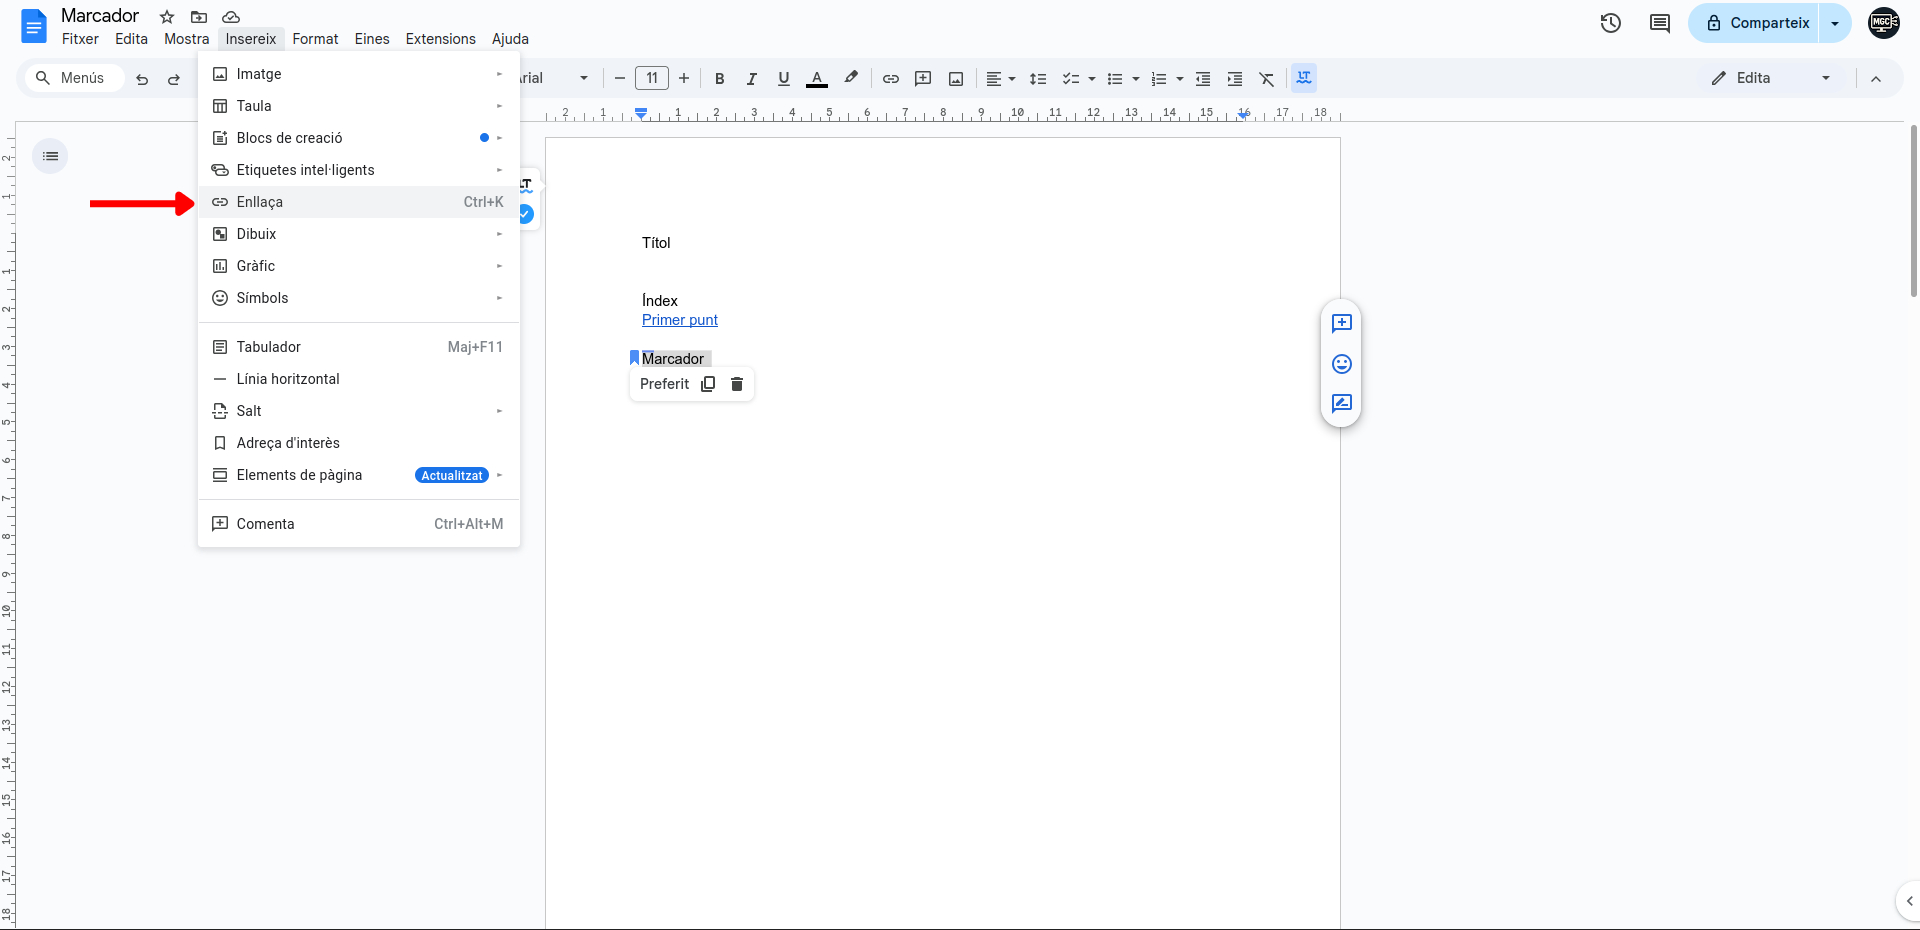Open the text color picker
The image size is (1920, 930).
click(817, 78)
